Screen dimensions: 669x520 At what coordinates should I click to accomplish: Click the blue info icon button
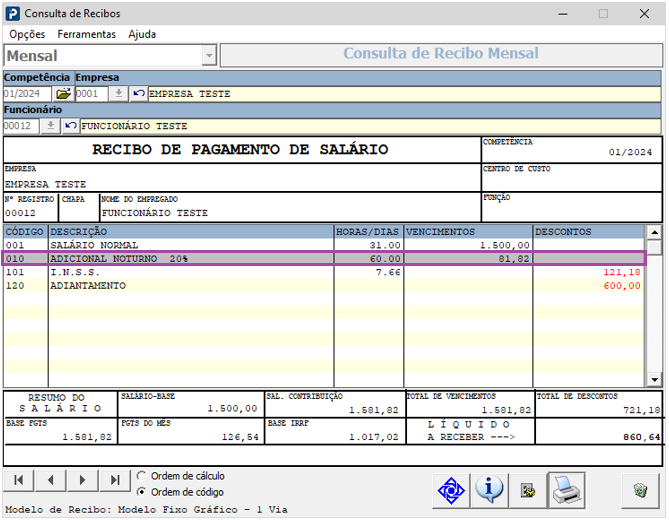(x=489, y=490)
